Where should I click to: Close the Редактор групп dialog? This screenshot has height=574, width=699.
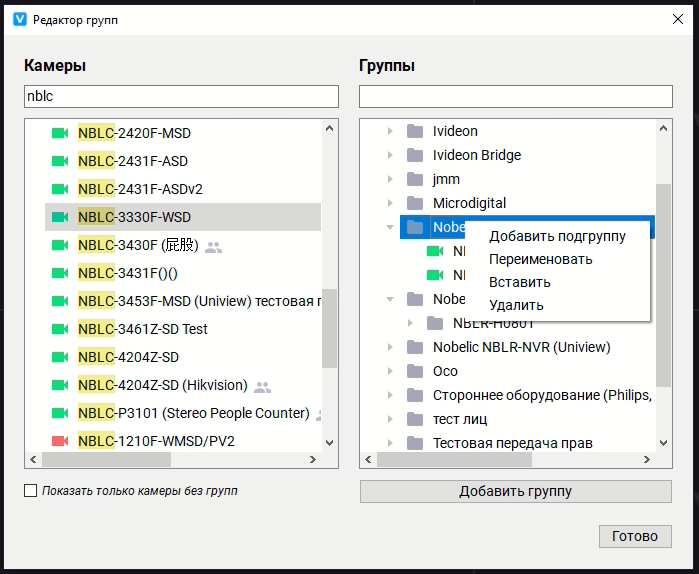click(x=678, y=19)
